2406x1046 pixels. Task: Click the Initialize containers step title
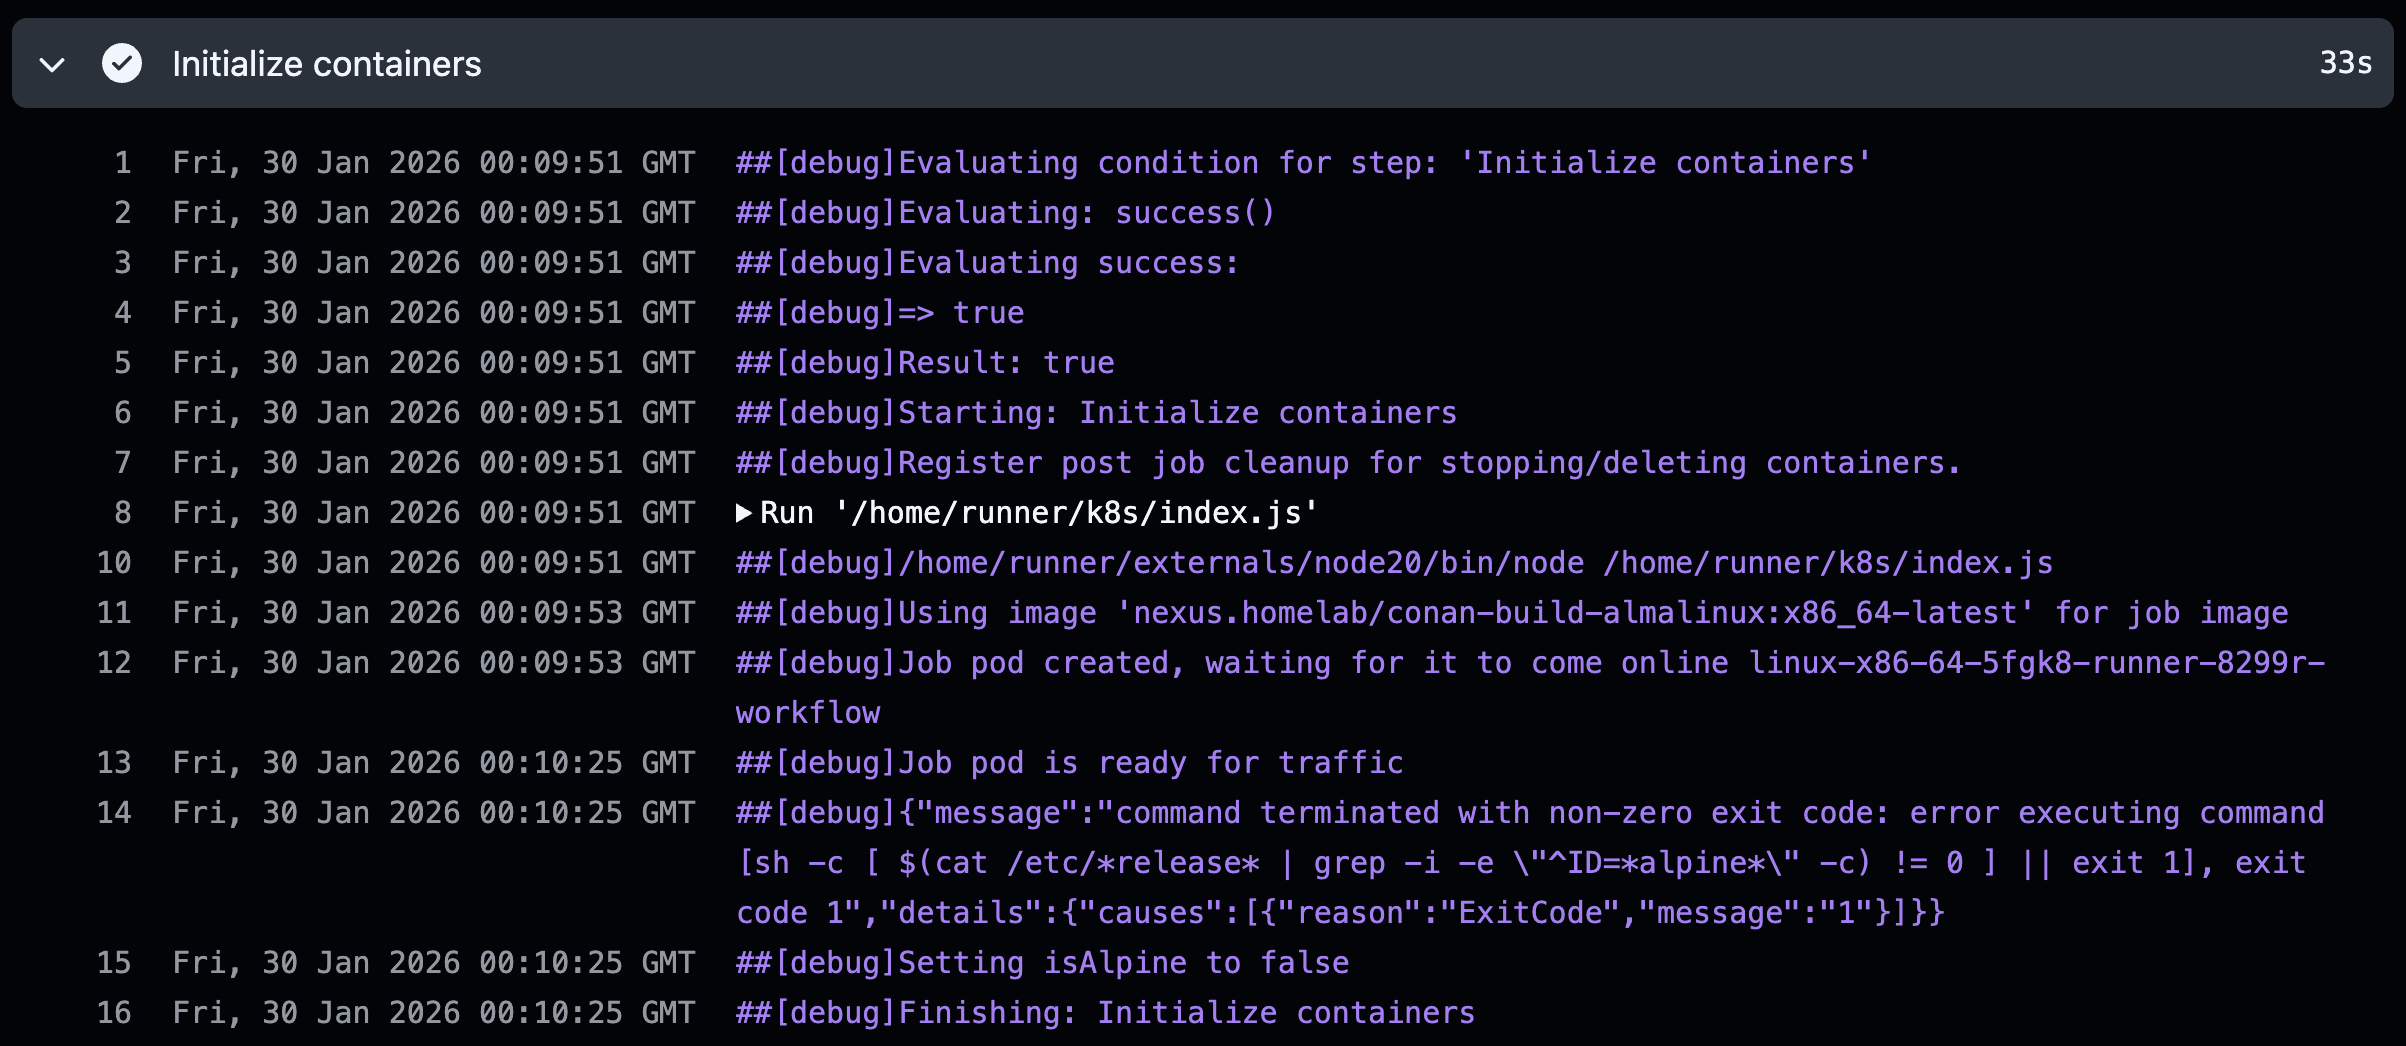coord(326,64)
